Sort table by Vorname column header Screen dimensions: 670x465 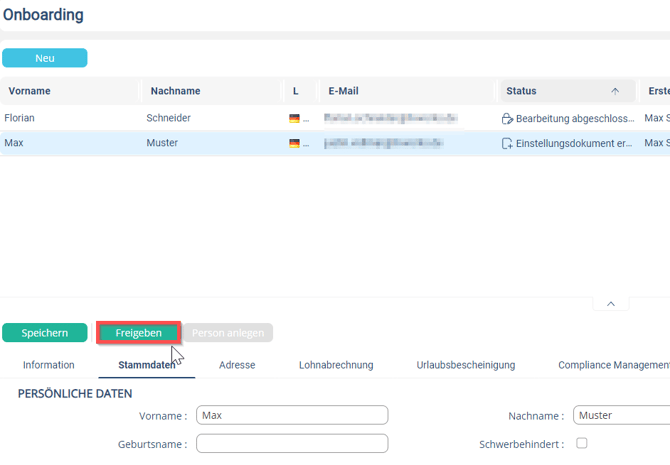click(30, 91)
